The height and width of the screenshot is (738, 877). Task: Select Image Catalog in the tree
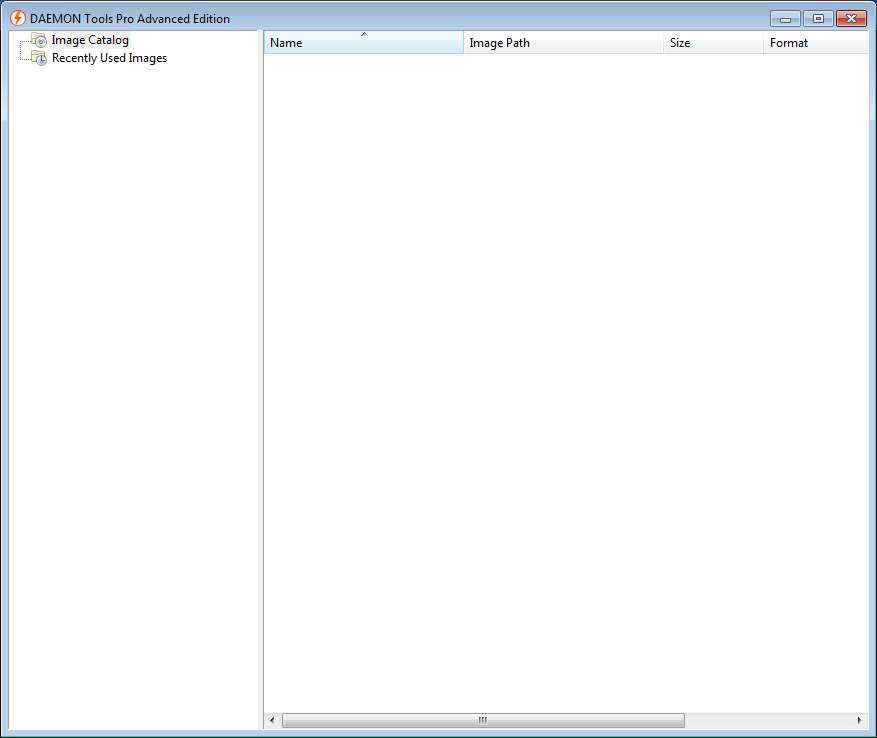tap(90, 40)
